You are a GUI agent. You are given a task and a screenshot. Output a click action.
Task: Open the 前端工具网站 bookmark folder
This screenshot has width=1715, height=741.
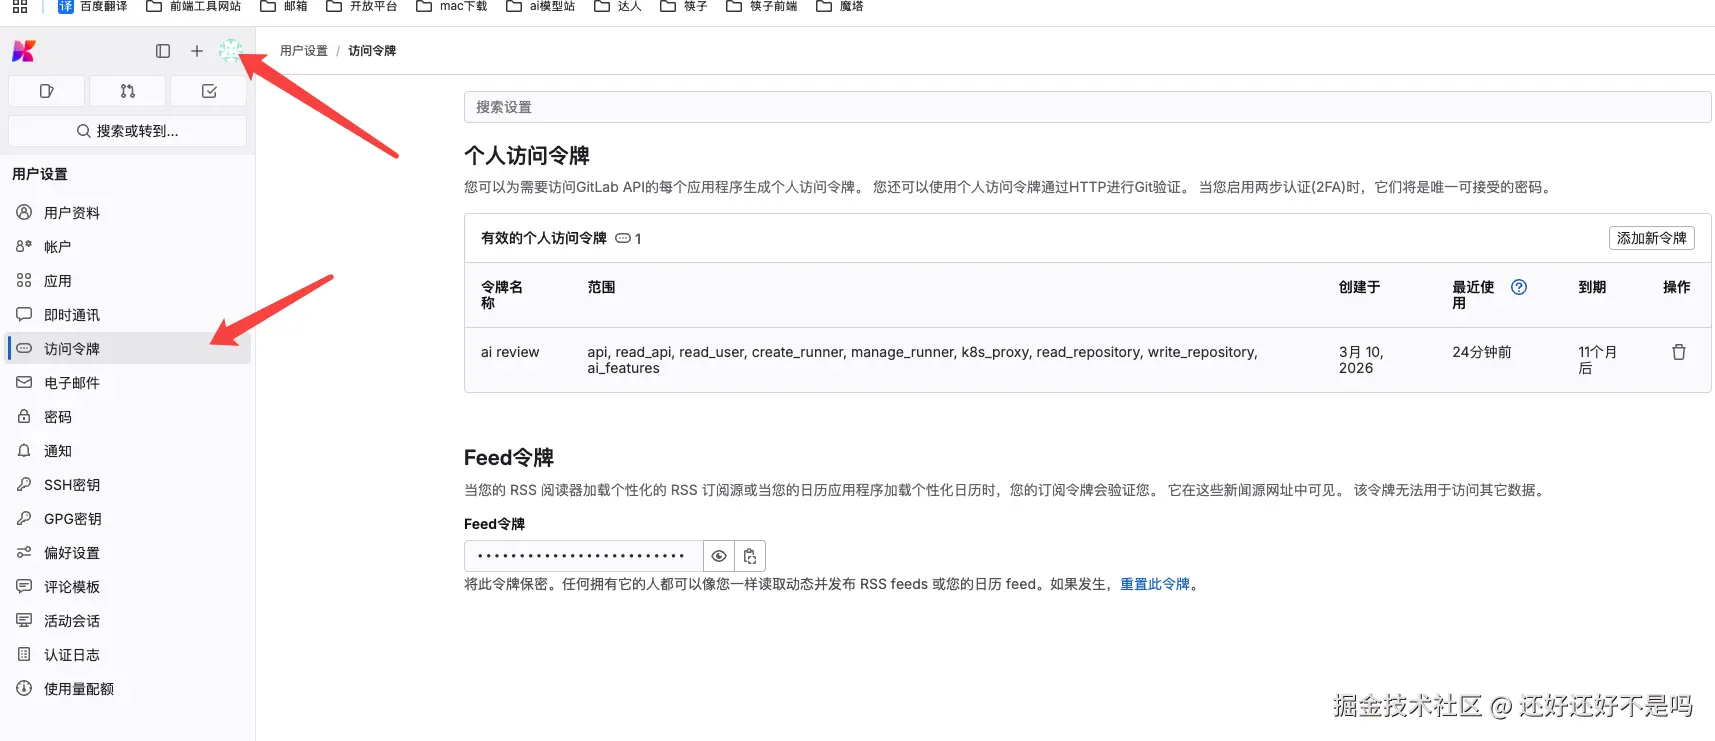click(x=194, y=6)
